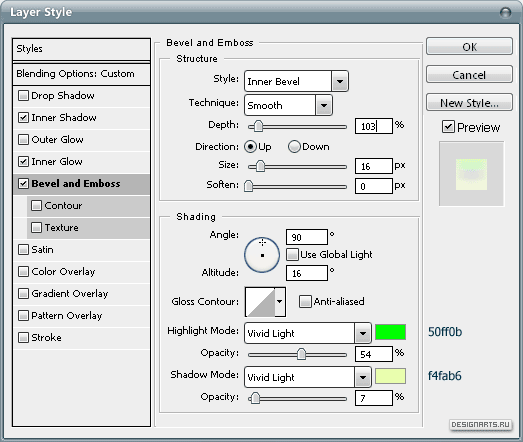Open the Highlight Mode dropdown arrow
523x442 pixels.
[x=363, y=333]
